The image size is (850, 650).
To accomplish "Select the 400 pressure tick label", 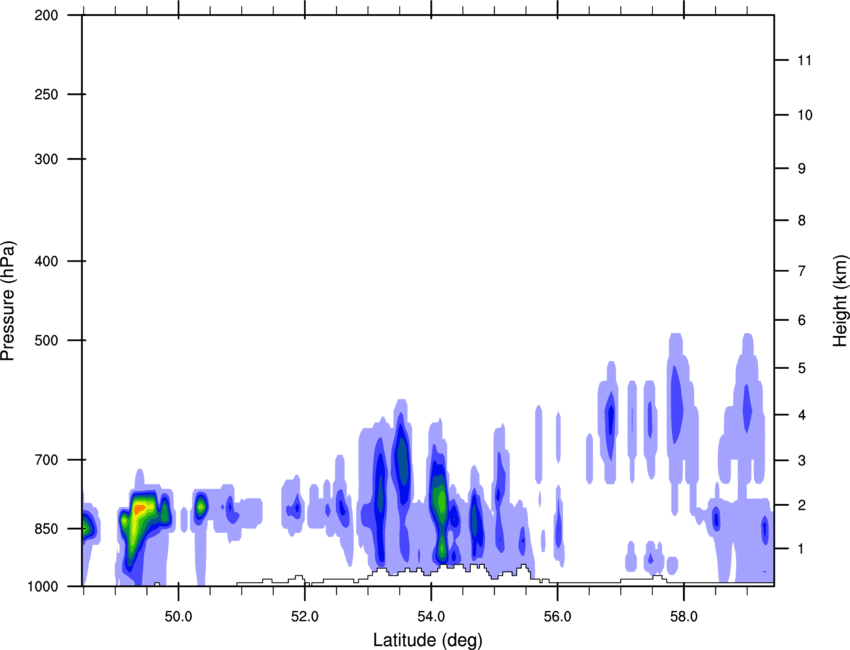I will pyautogui.click(x=46, y=261).
